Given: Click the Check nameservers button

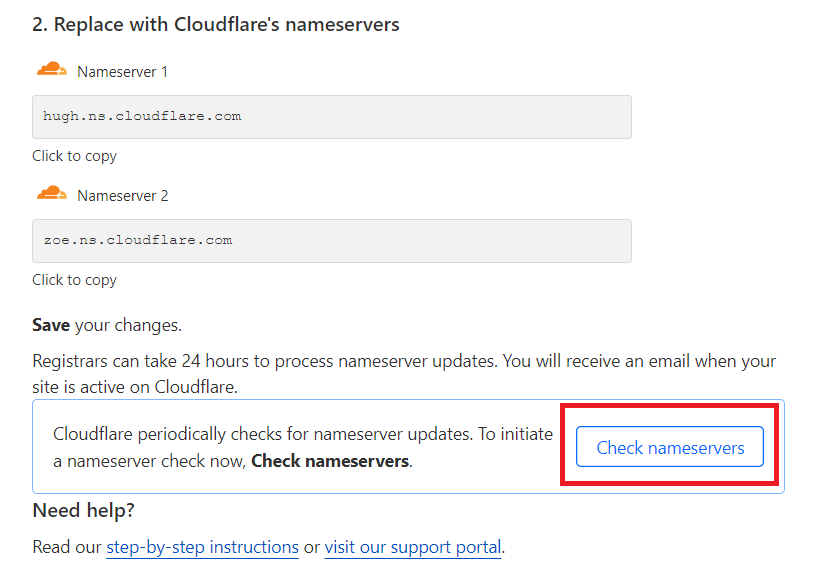Looking at the screenshot, I should coord(670,447).
